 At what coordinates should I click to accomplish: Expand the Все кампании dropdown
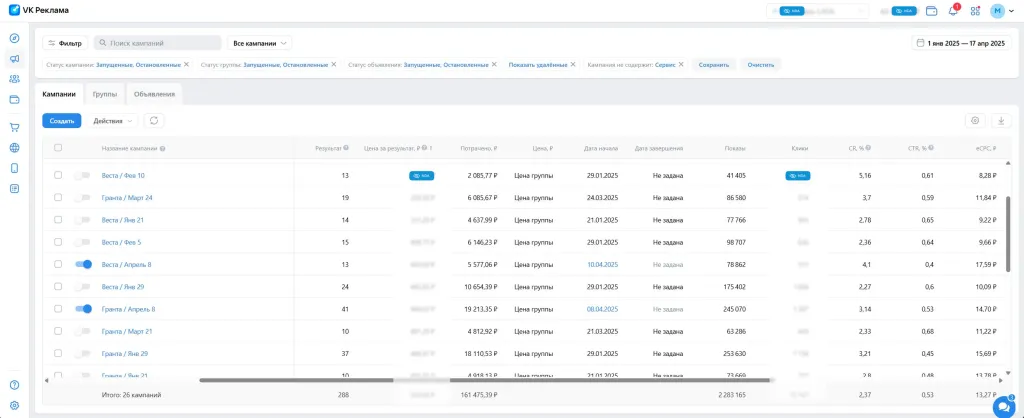[x=261, y=43]
